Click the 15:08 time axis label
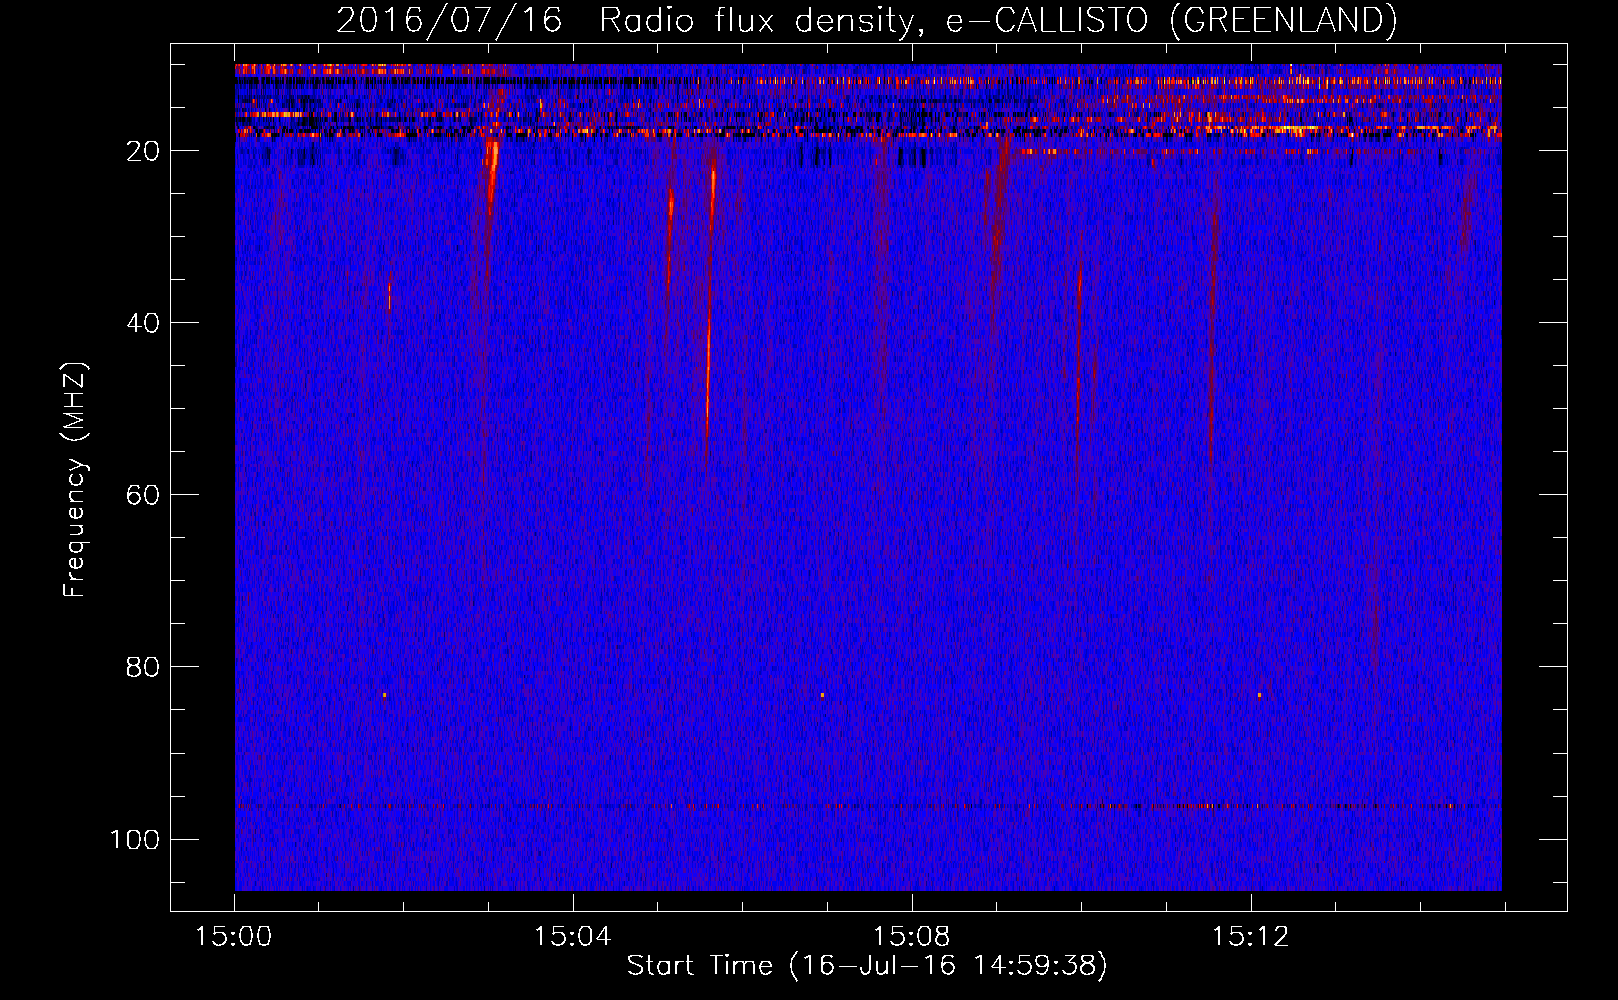 pyautogui.click(x=911, y=937)
